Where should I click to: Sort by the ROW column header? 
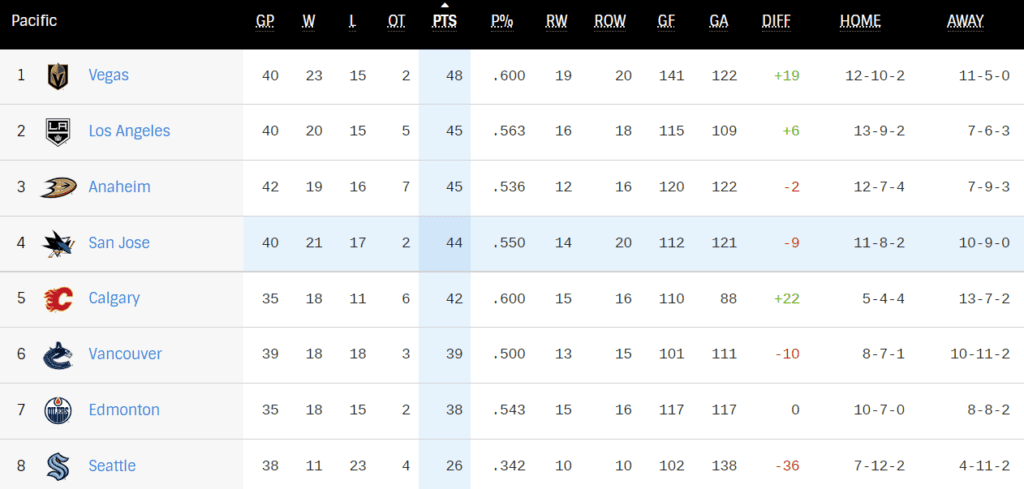pyautogui.click(x=610, y=21)
